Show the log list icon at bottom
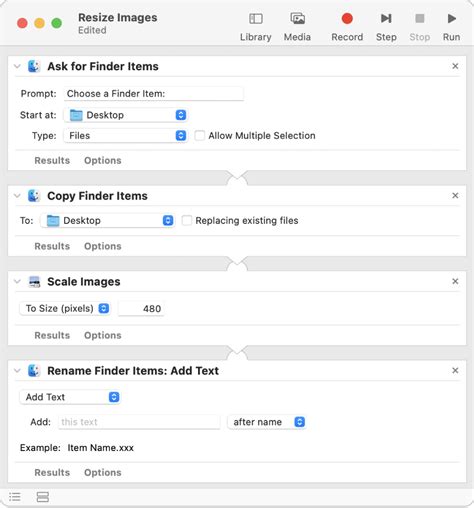Image resolution: width=474 pixels, height=508 pixels. tap(15, 497)
